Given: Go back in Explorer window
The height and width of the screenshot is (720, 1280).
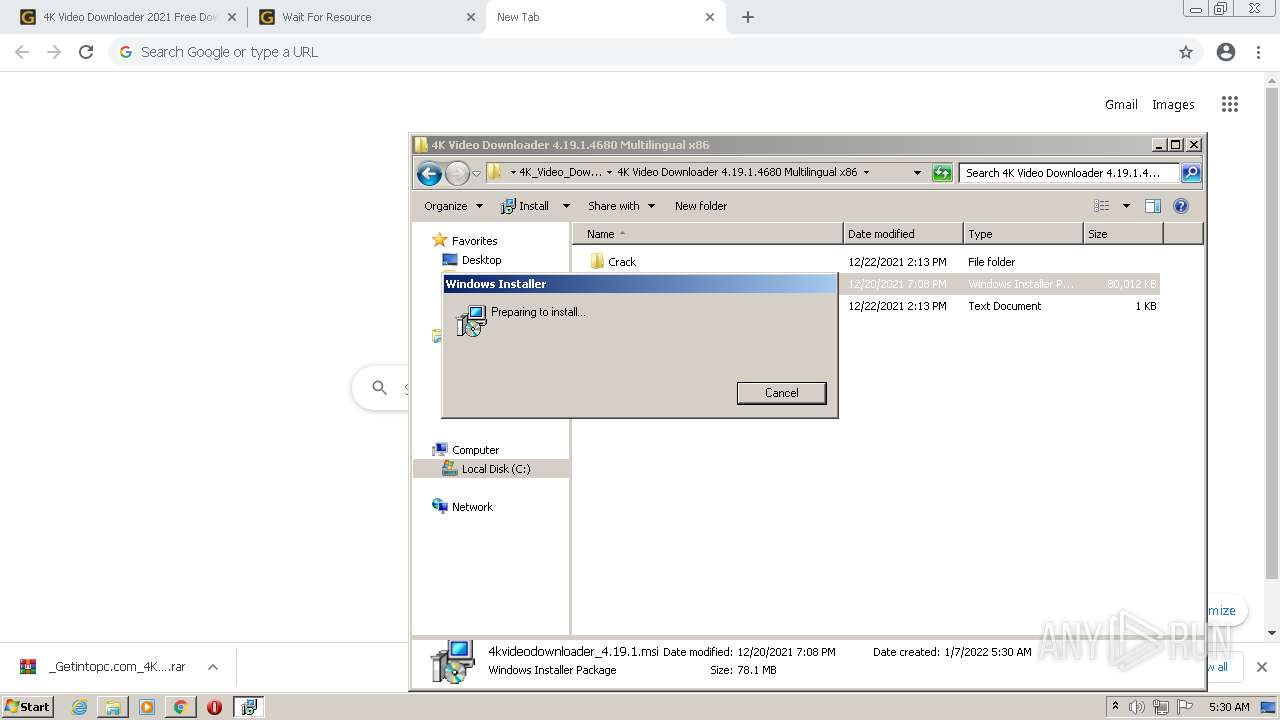Looking at the screenshot, I should coord(429,173).
